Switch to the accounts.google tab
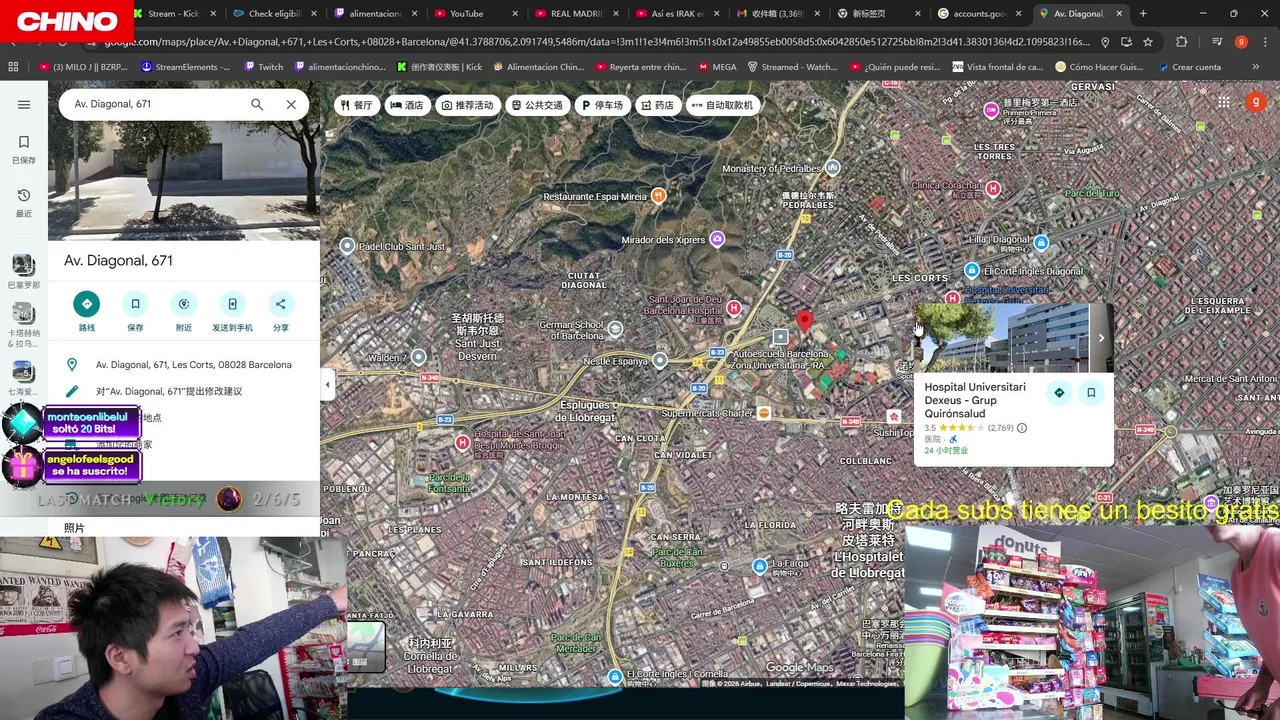 pos(980,14)
